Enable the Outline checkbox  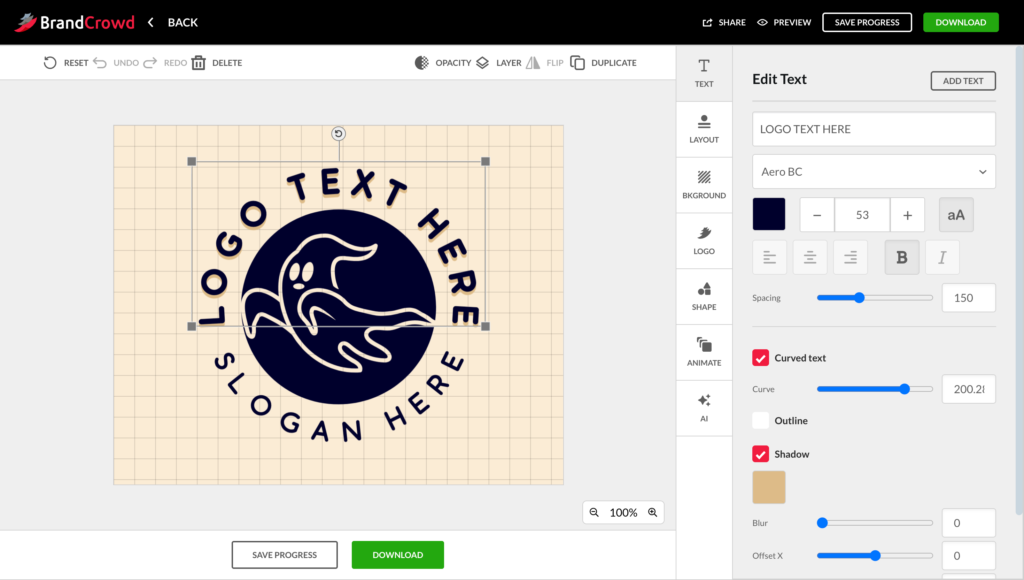[761, 421]
